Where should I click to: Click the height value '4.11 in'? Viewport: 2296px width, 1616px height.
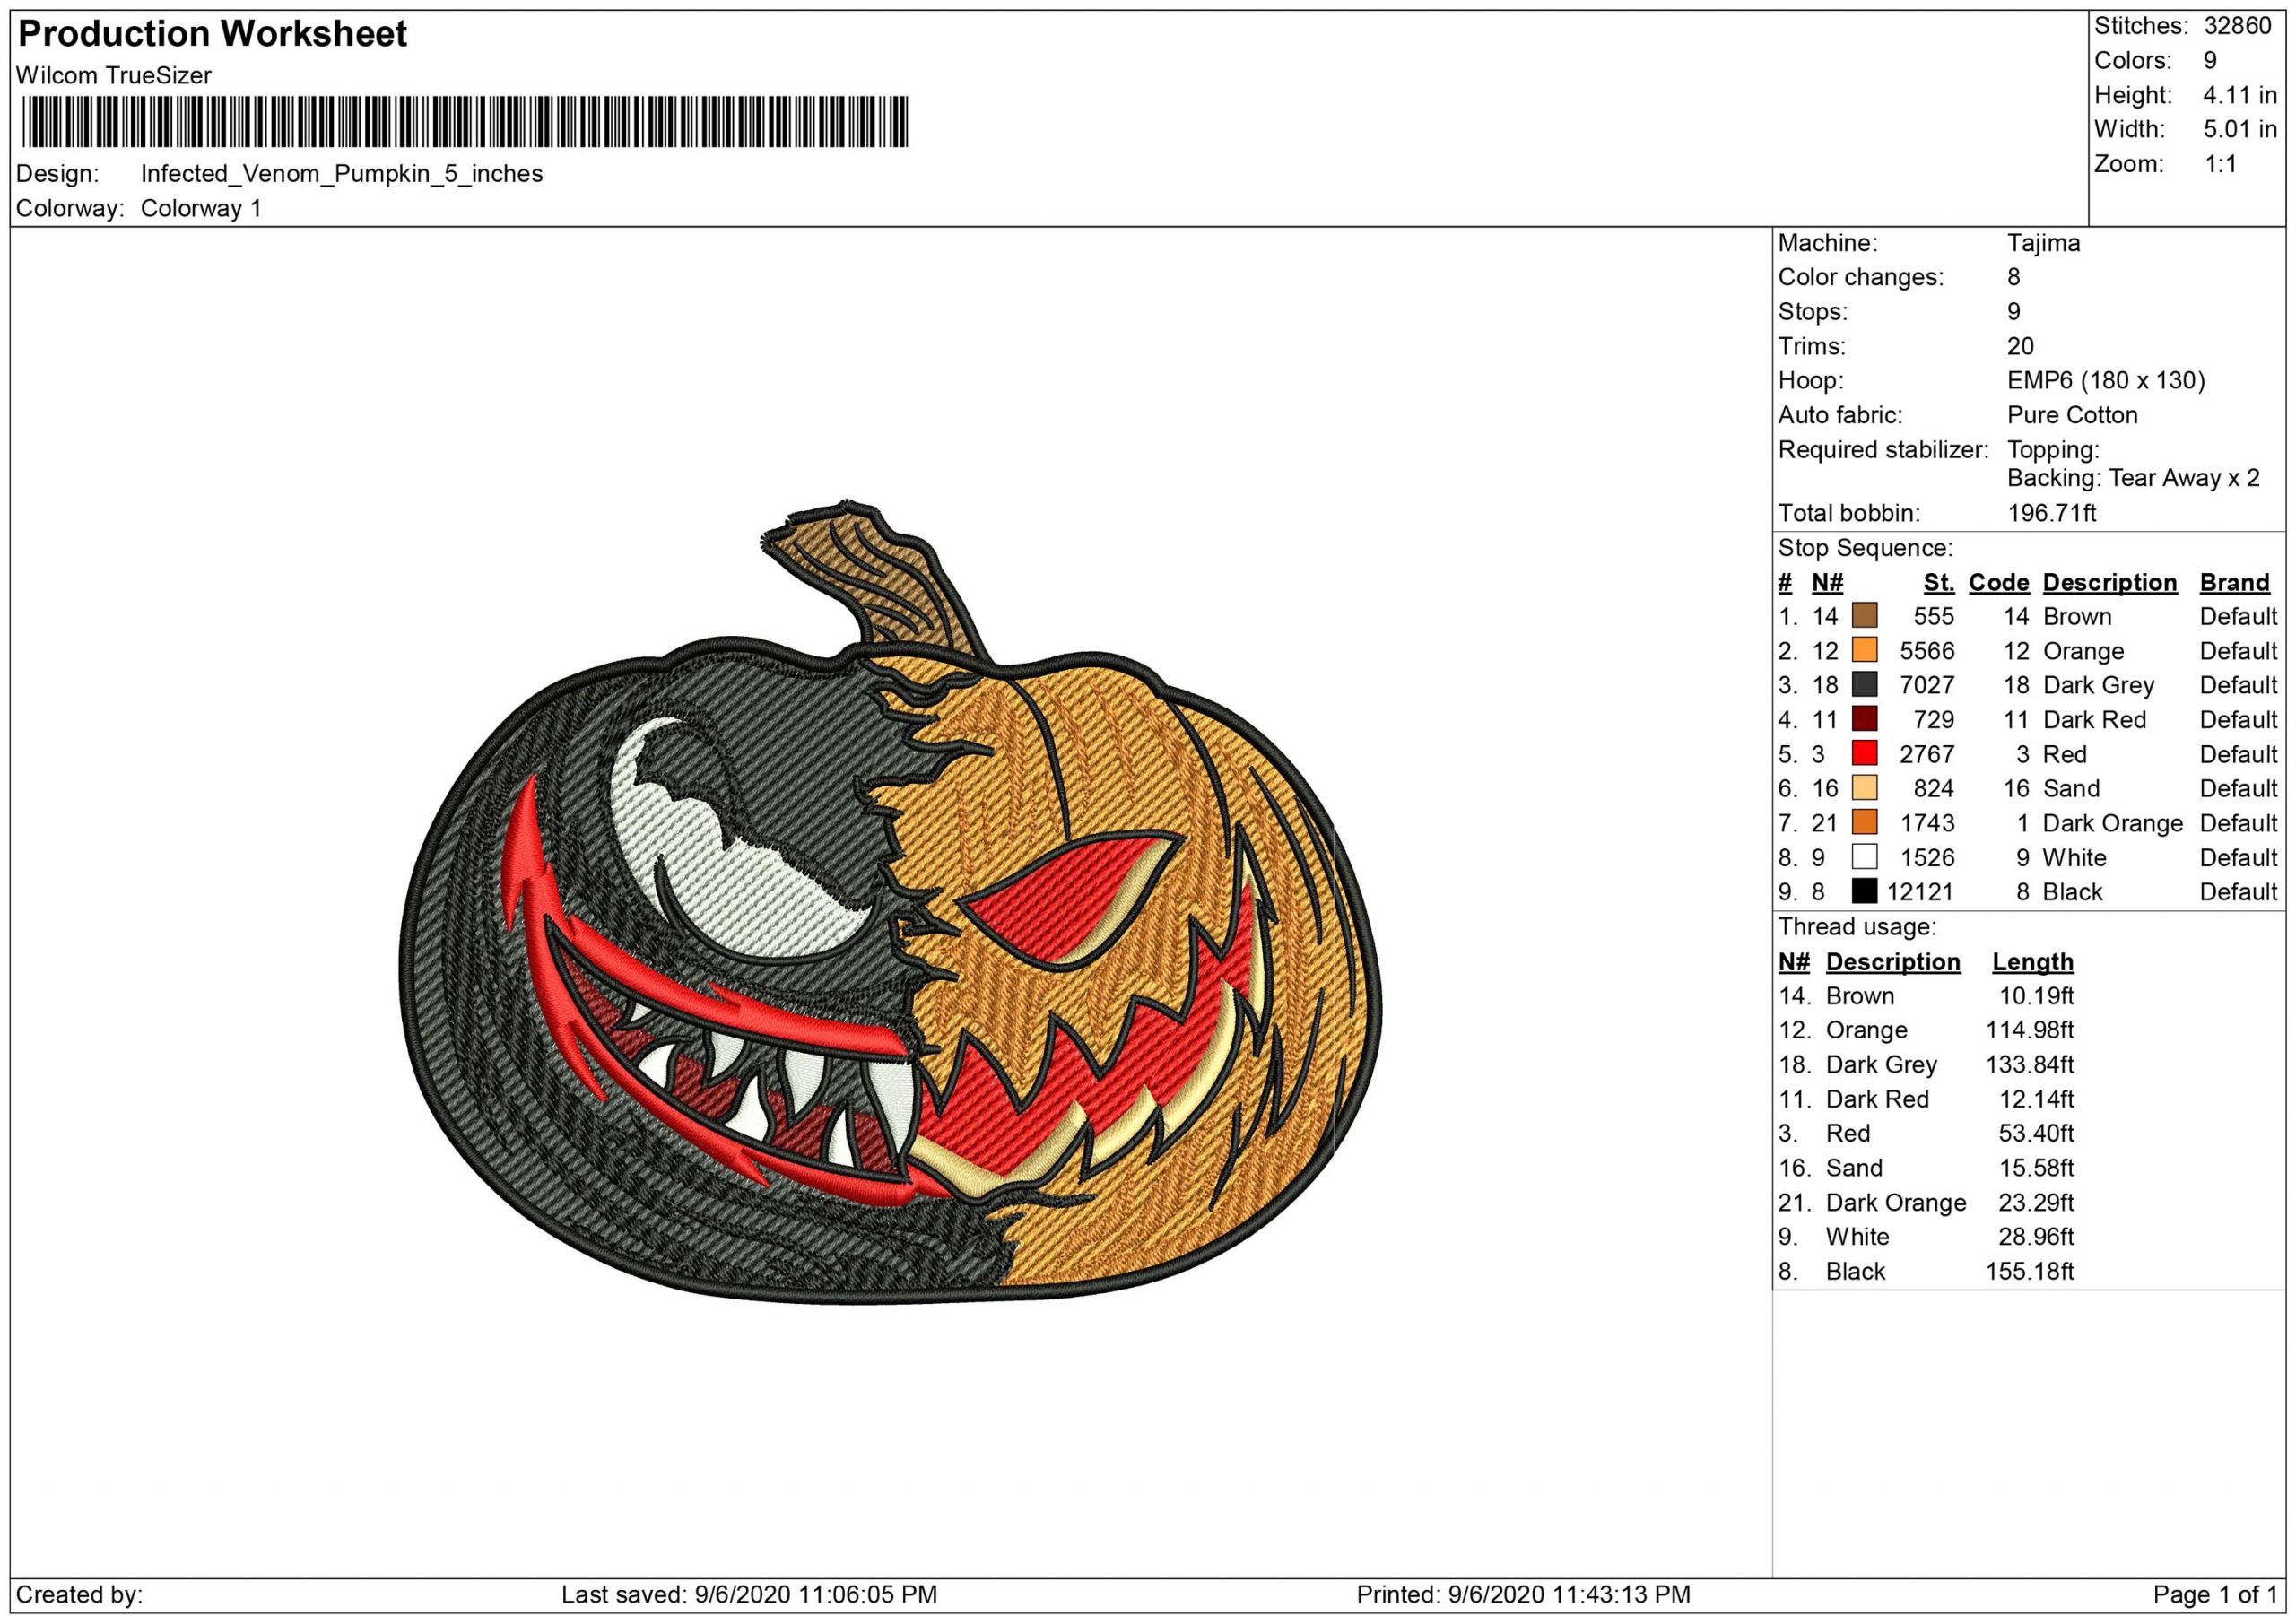[x=2240, y=95]
